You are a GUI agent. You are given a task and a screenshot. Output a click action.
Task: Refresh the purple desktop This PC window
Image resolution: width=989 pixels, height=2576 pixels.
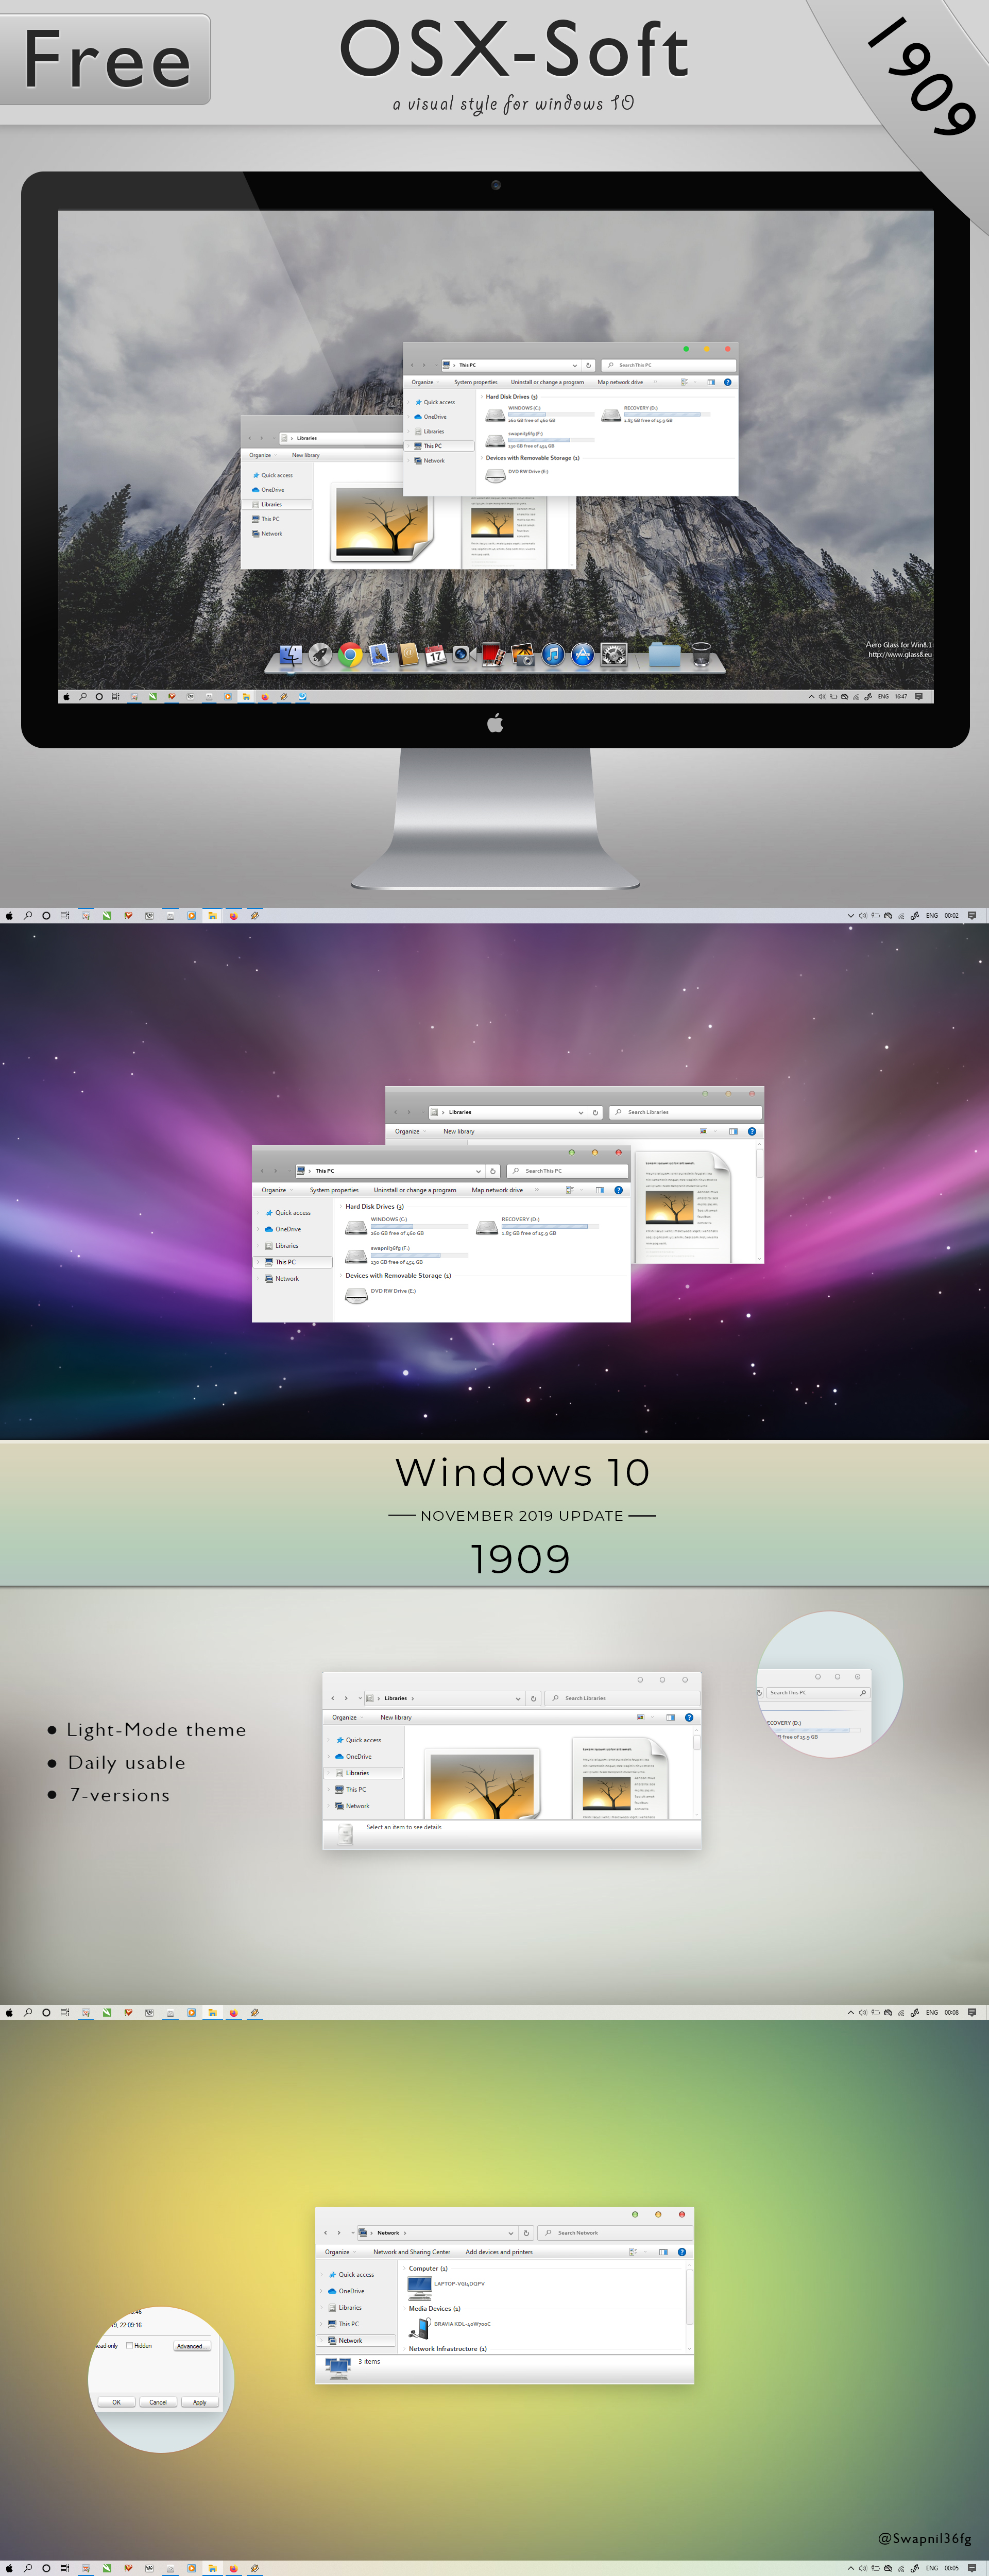493,1171
